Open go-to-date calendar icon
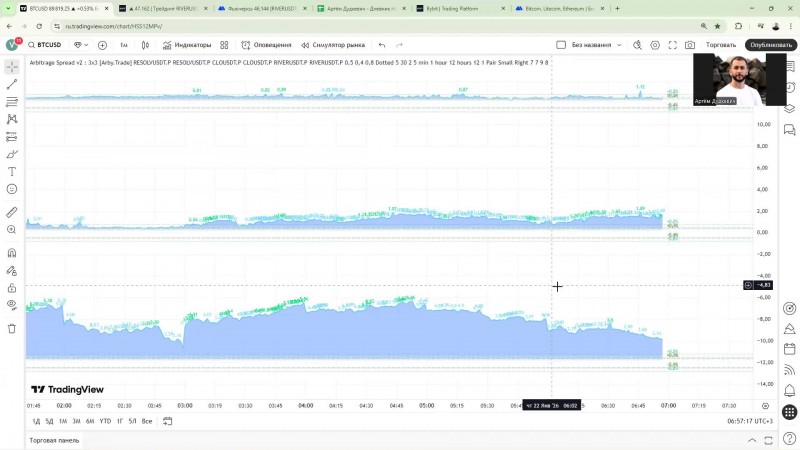This screenshot has height=450, width=800. point(167,421)
